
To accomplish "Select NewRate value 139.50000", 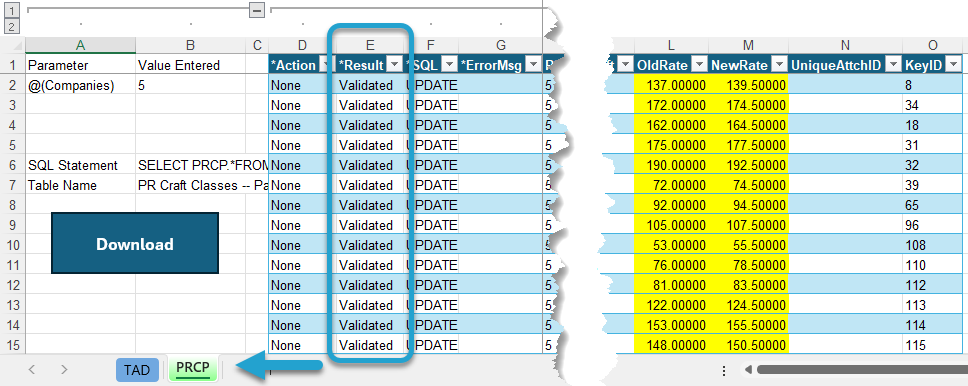I will tap(748, 86).
